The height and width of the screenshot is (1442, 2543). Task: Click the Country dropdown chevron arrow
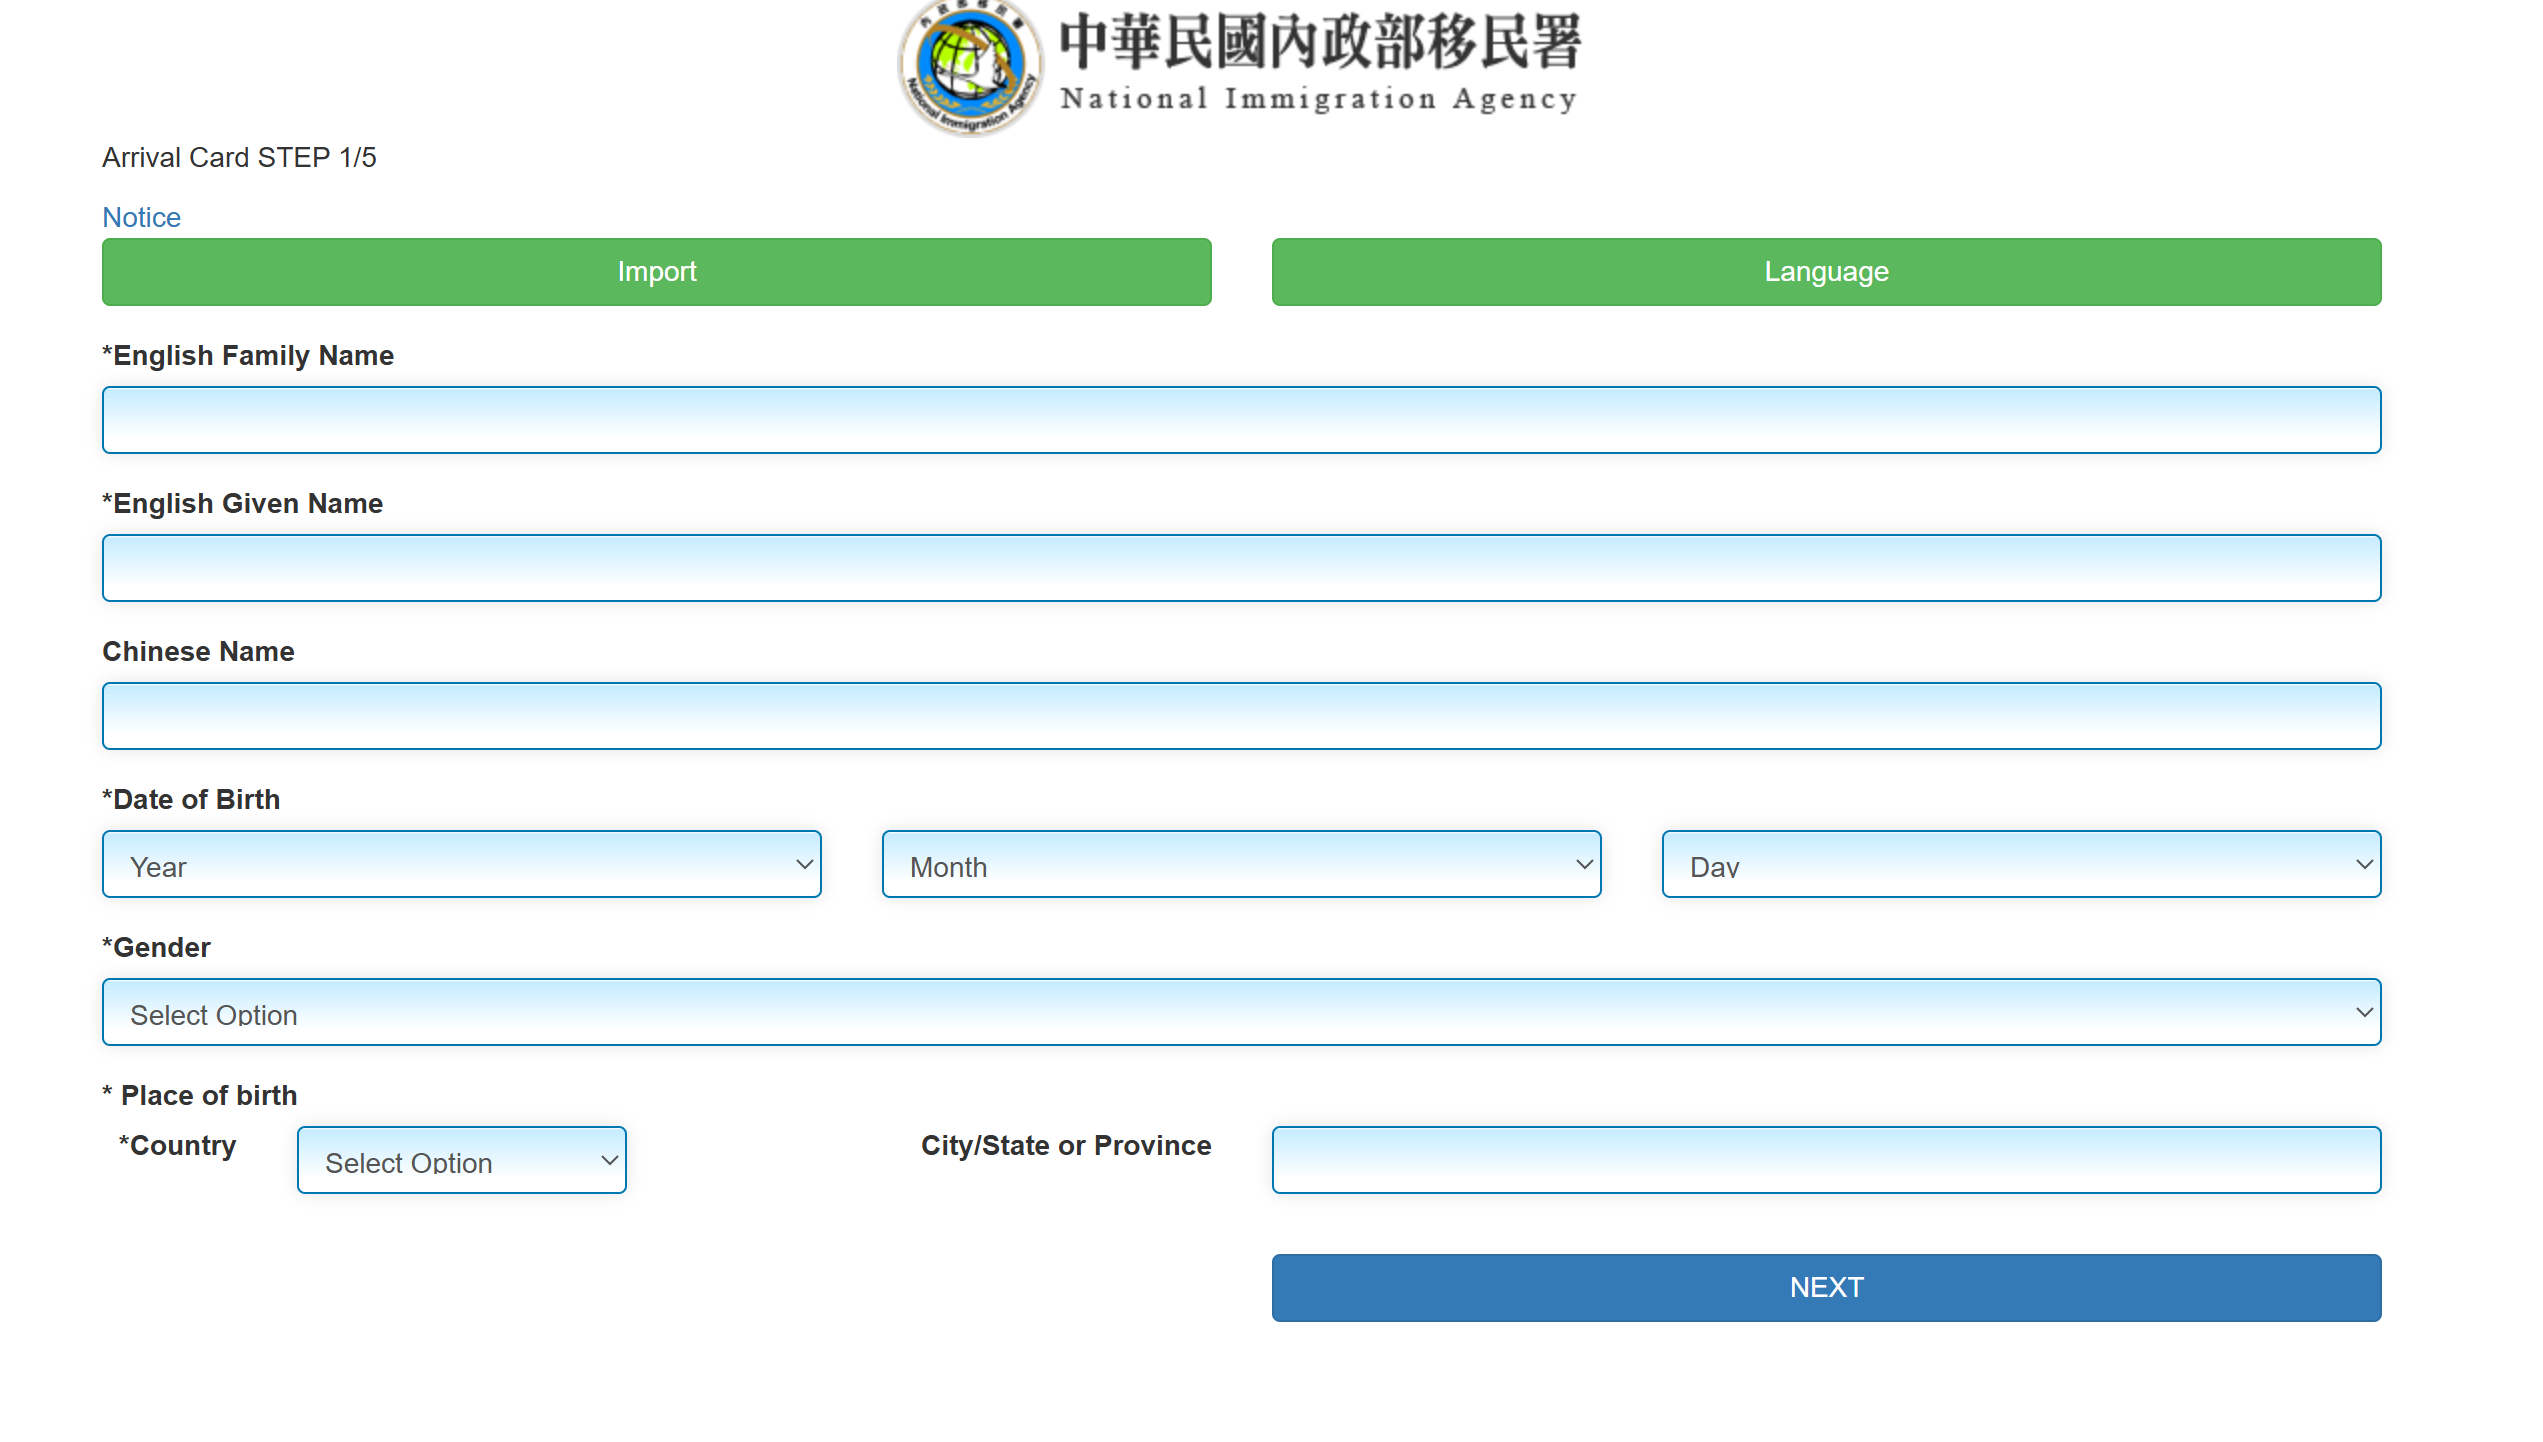click(x=609, y=1160)
